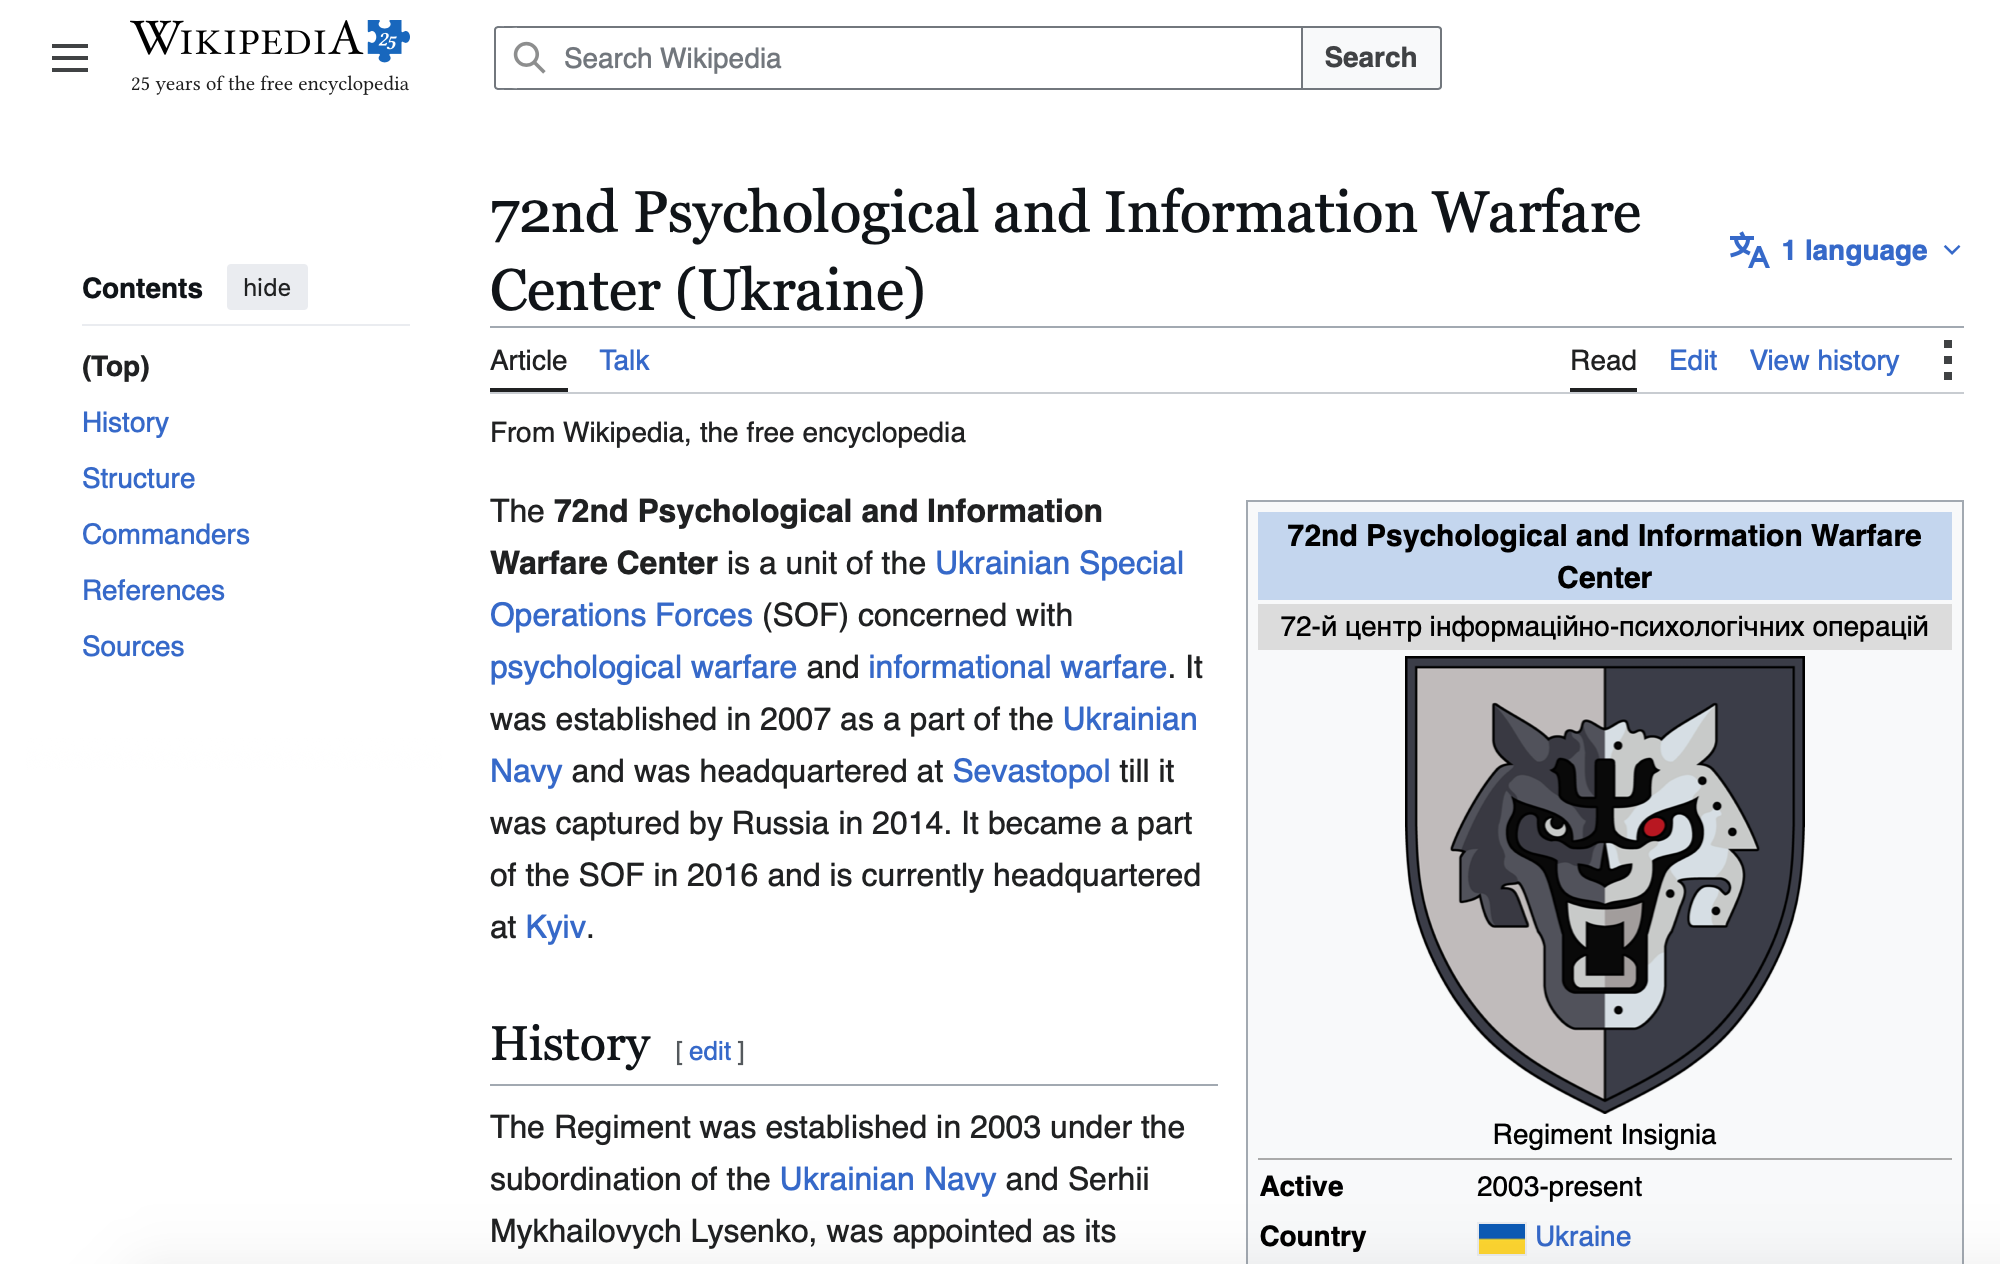
Task: Click the Ukraine flag icon
Action: (x=1501, y=1237)
